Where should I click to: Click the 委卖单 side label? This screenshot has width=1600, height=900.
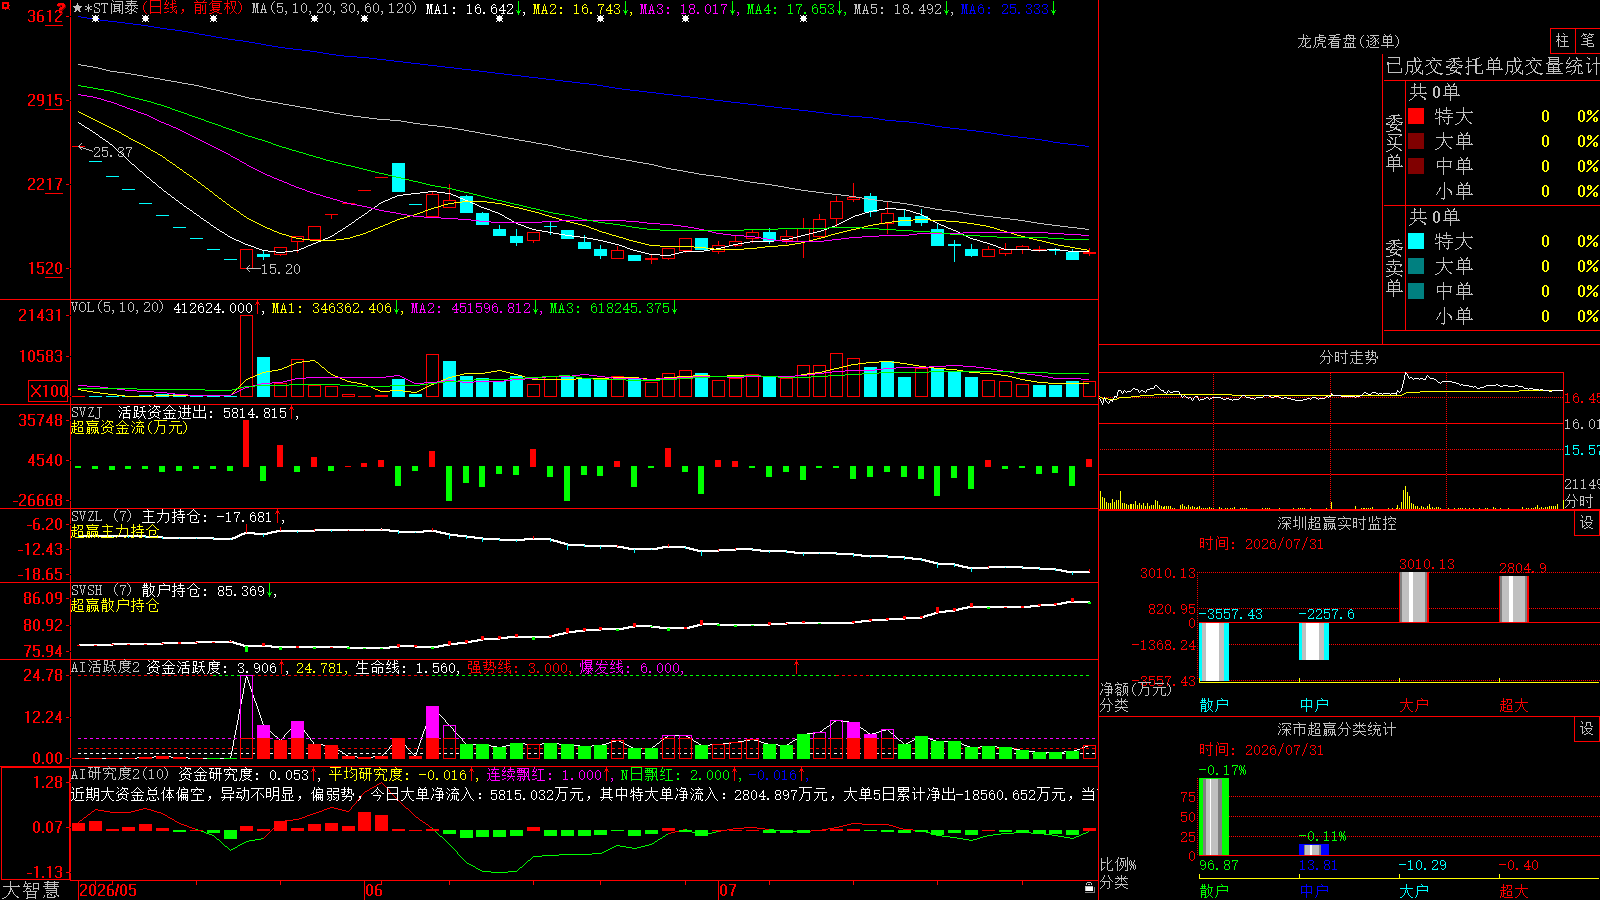coord(1394,267)
